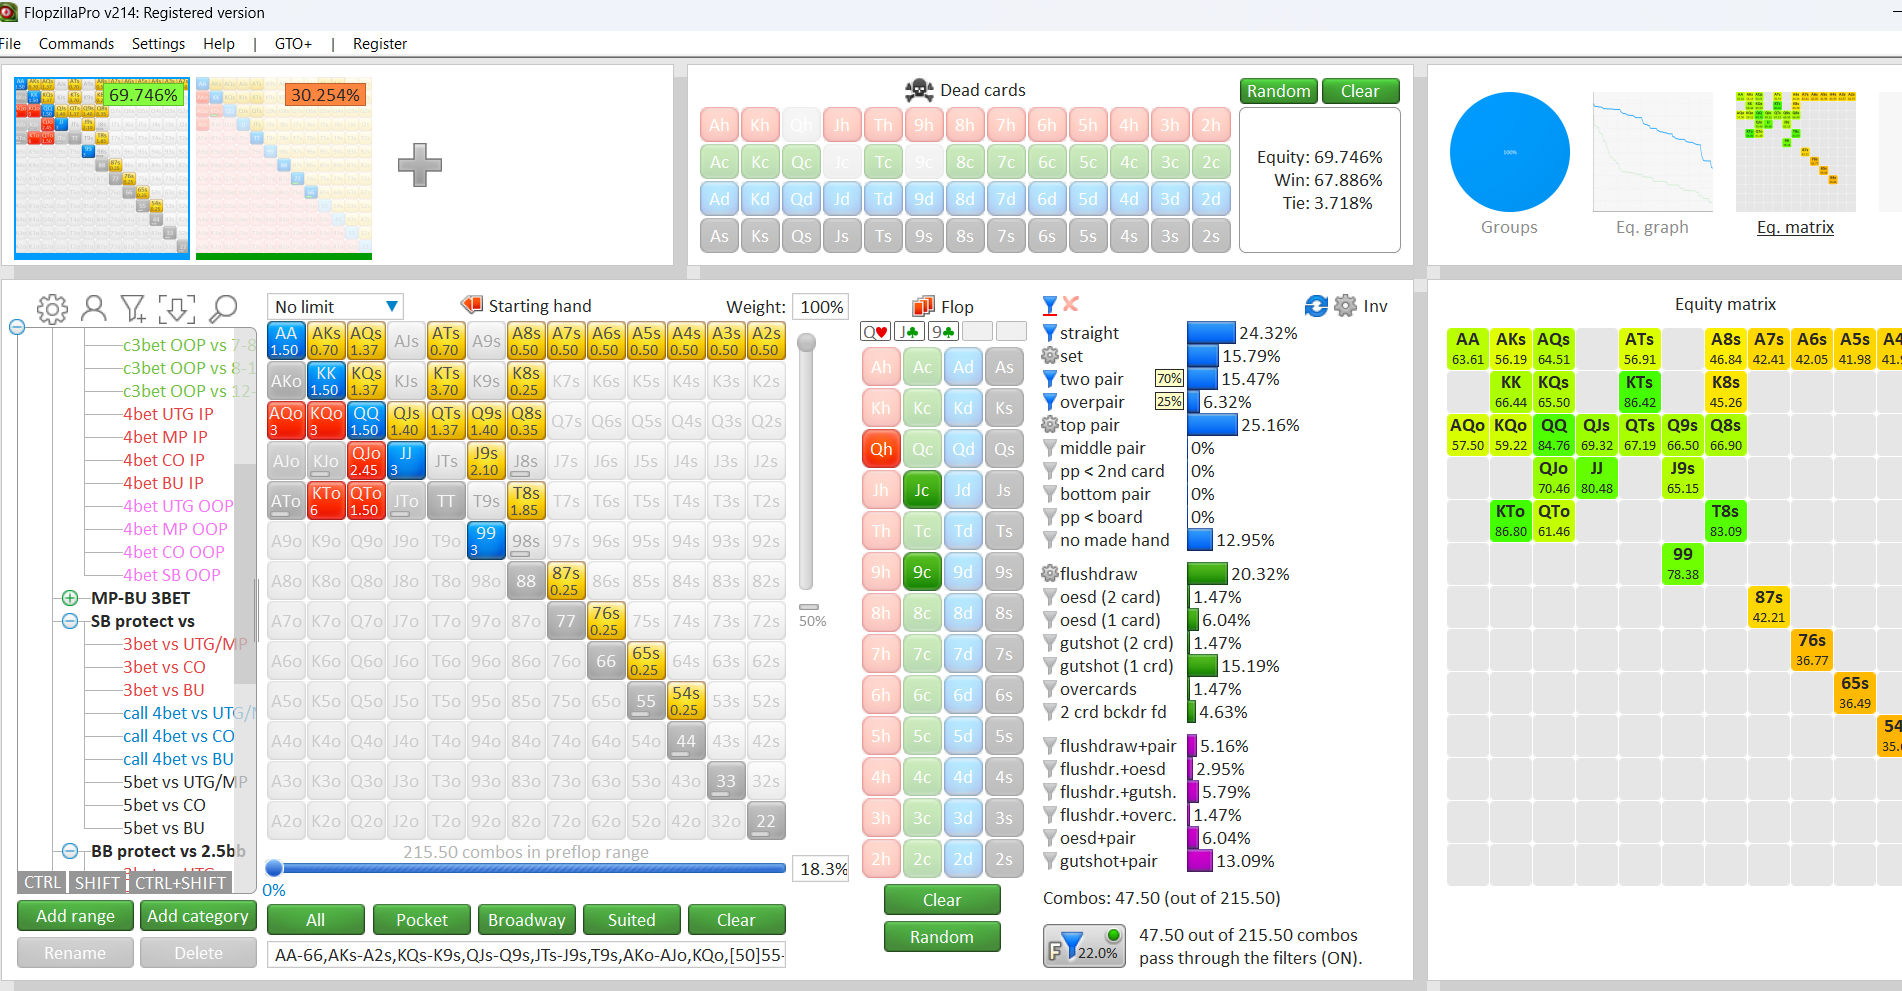
Task: Click the Pocket pairs selection button
Action: pyautogui.click(x=422, y=920)
